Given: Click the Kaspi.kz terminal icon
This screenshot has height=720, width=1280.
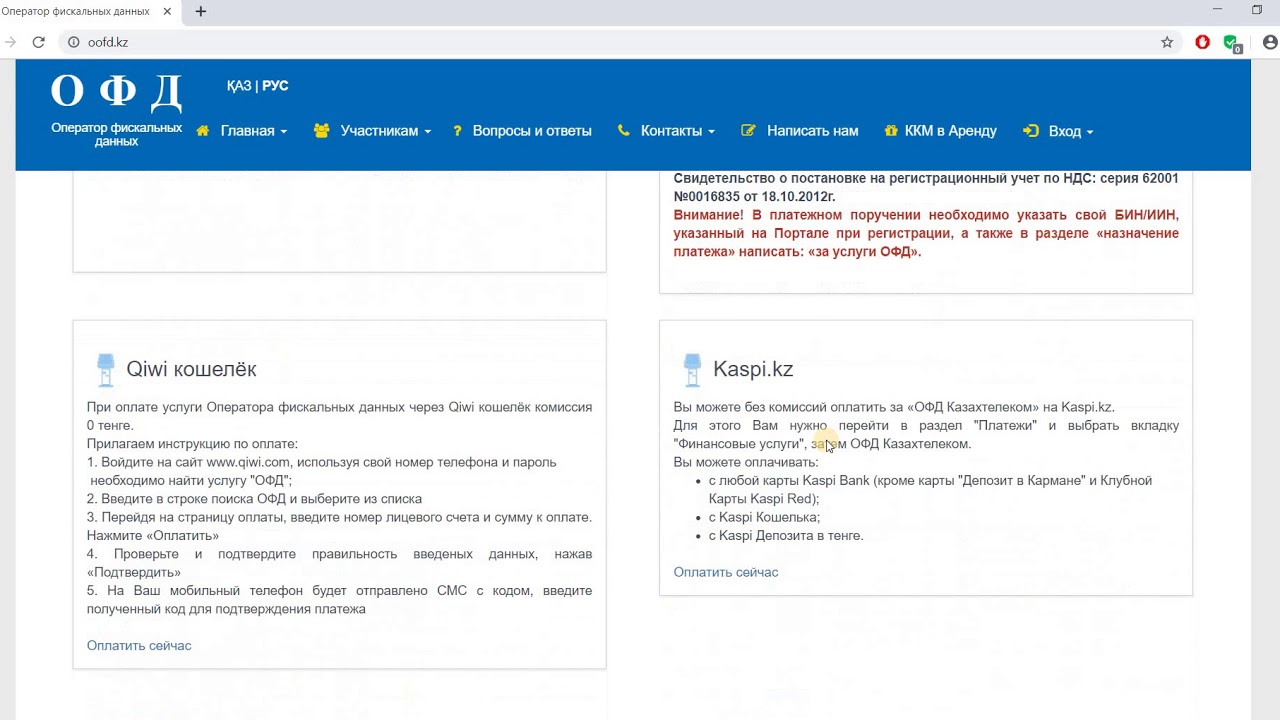Looking at the screenshot, I should (692, 370).
